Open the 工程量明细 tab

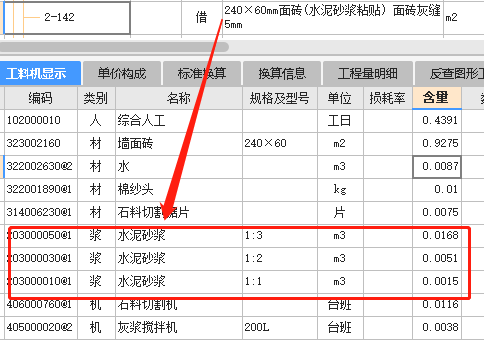[368, 73]
